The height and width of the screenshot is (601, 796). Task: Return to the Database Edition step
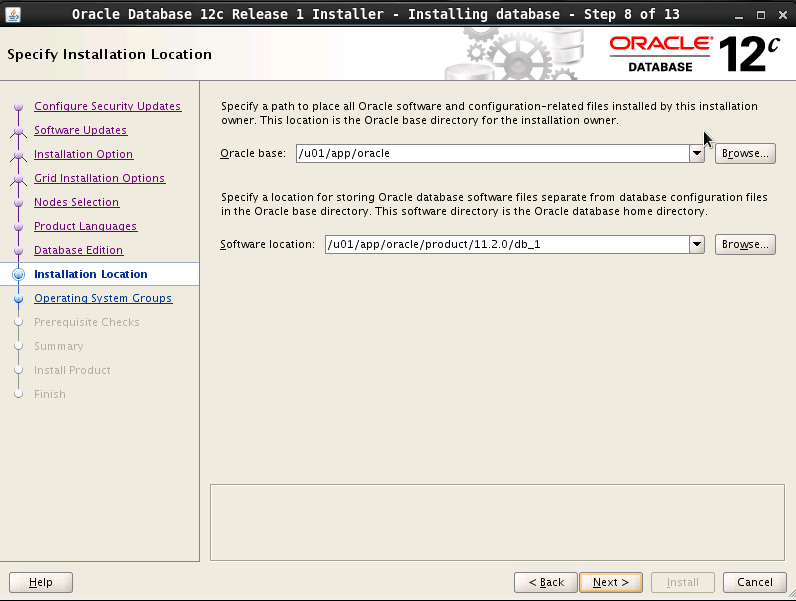point(78,250)
